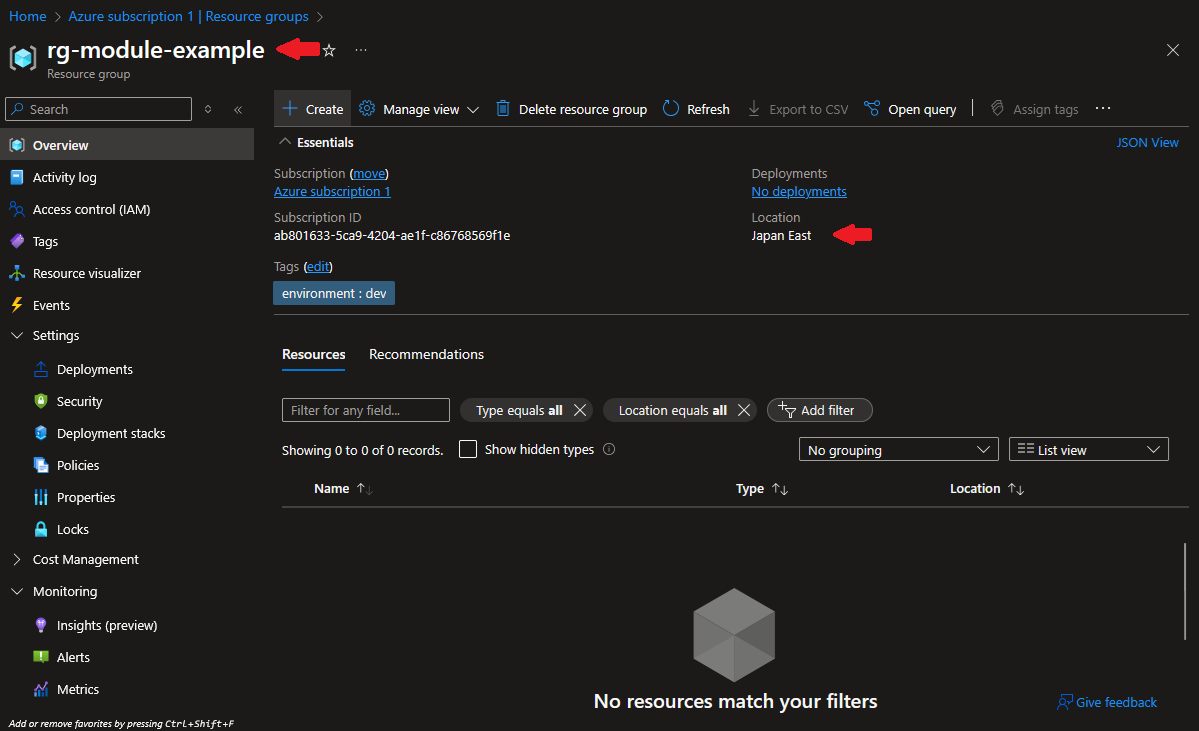Image resolution: width=1199 pixels, height=731 pixels.
Task: Click Create in the toolbar
Action: (x=313, y=109)
